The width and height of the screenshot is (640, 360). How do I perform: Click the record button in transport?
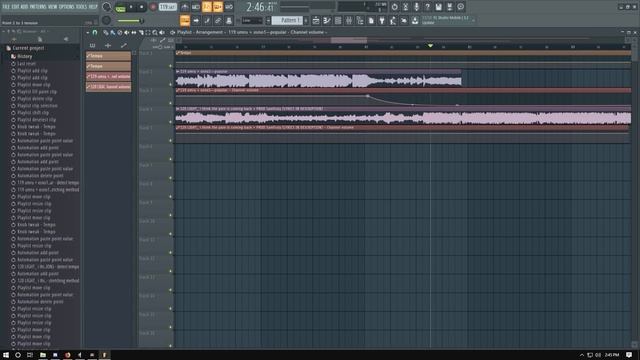pos(153,7)
